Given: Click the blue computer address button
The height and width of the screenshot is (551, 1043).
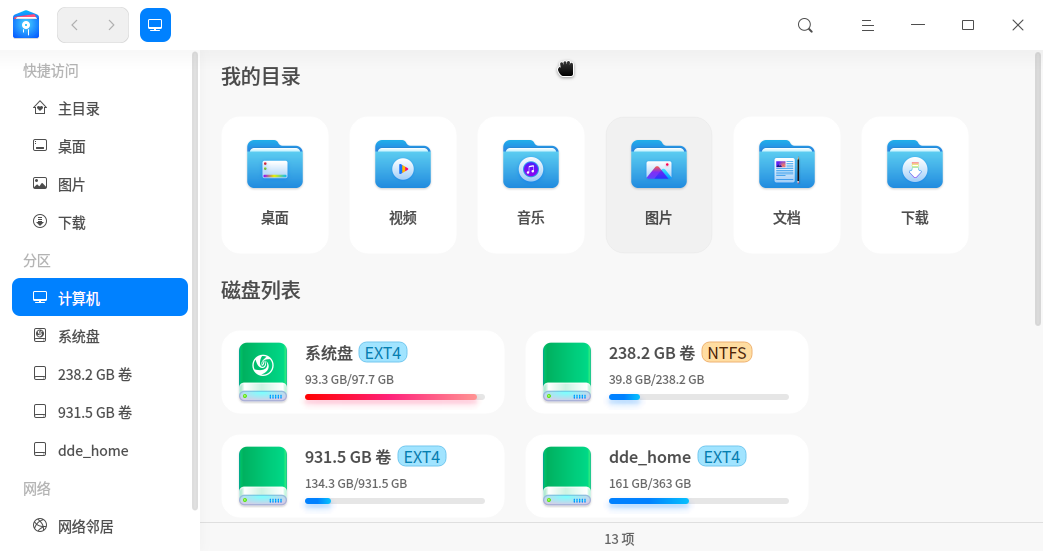Looking at the screenshot, I should (x=155, y=25).
